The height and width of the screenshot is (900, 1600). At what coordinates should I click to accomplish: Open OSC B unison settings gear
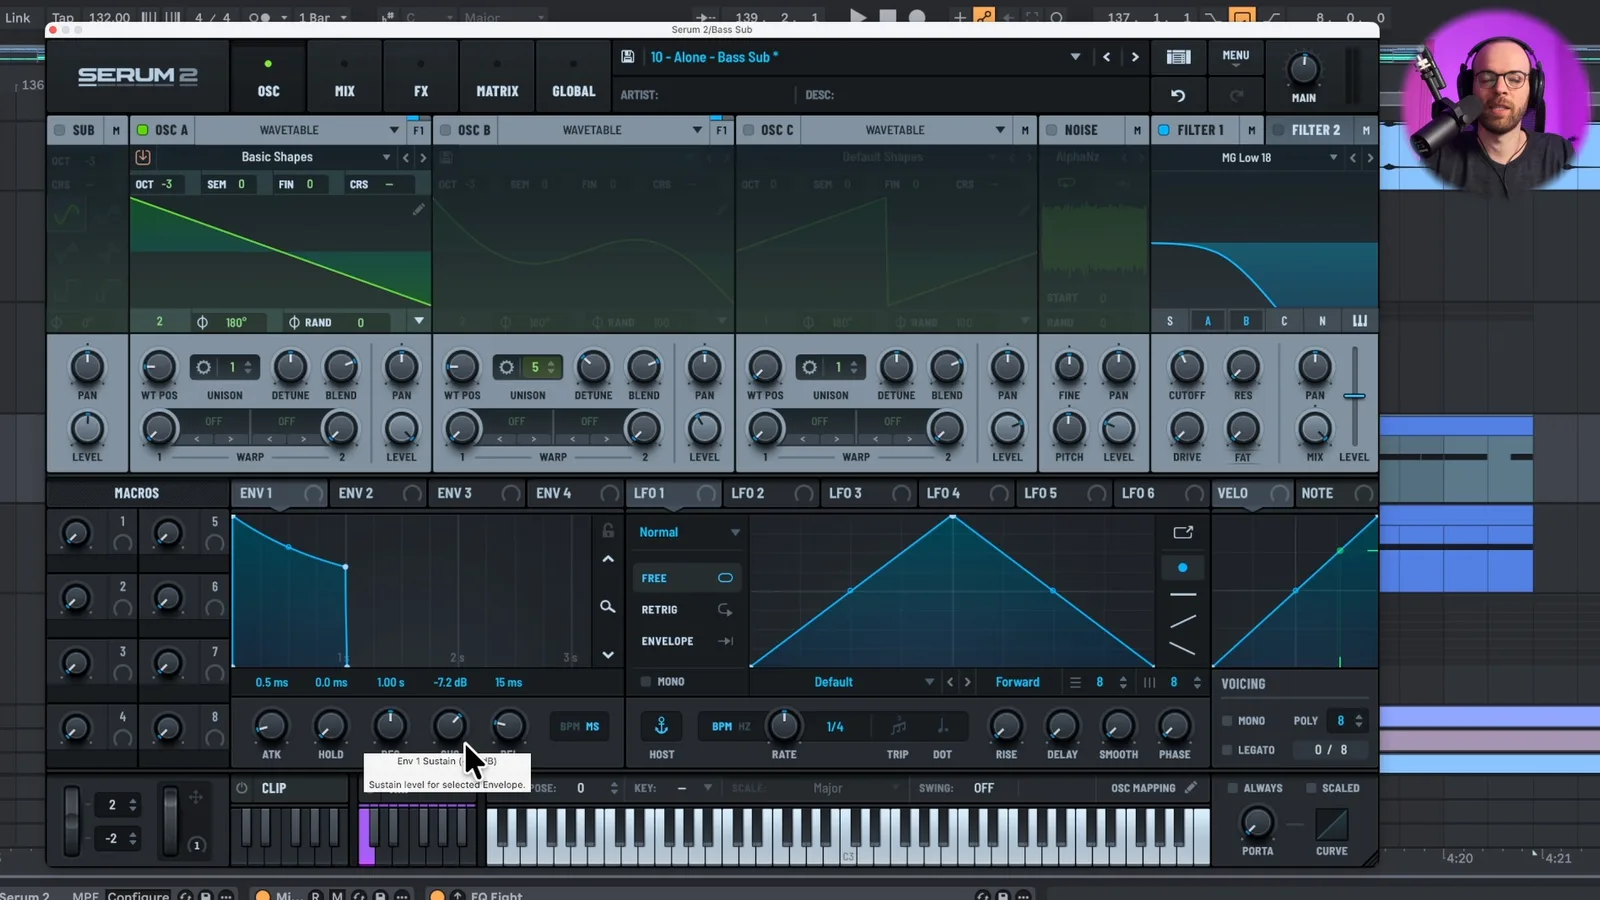[506, 367]
